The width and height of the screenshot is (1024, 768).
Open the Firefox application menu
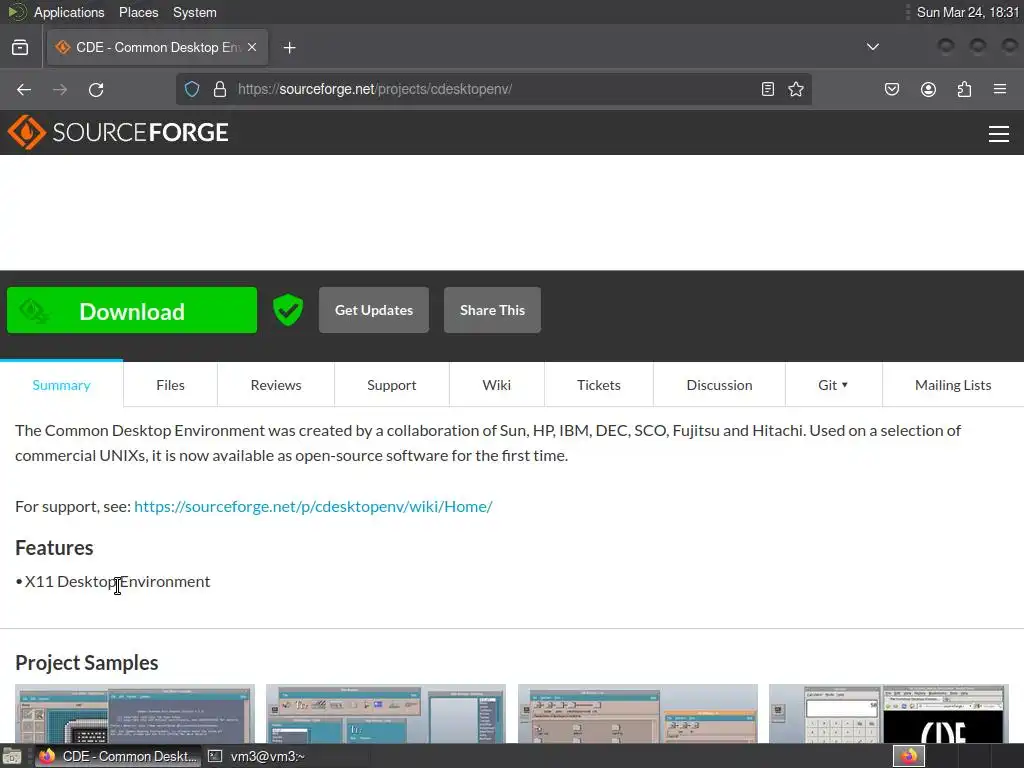point(1000,89)
